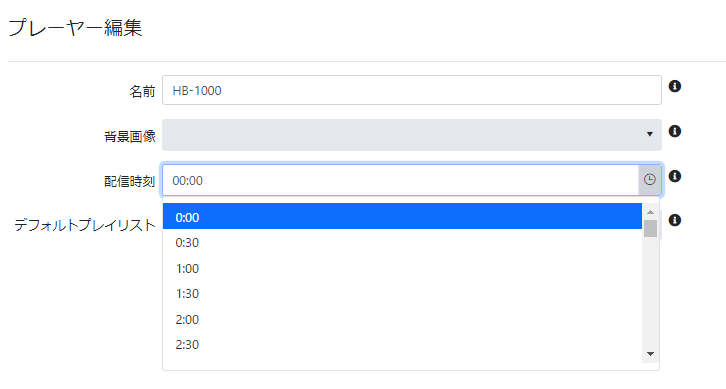
Task: Click the time list scrollbar down arrow
Action: tap(651, 354)
